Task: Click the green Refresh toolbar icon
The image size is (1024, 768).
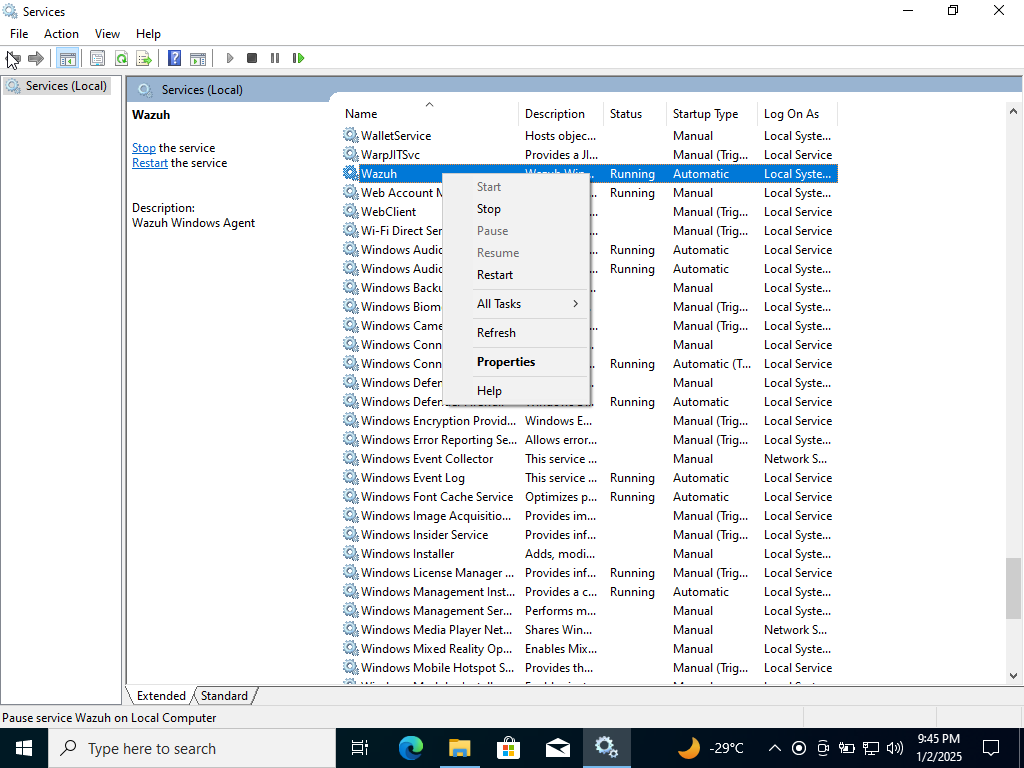Action: point(121,58)
